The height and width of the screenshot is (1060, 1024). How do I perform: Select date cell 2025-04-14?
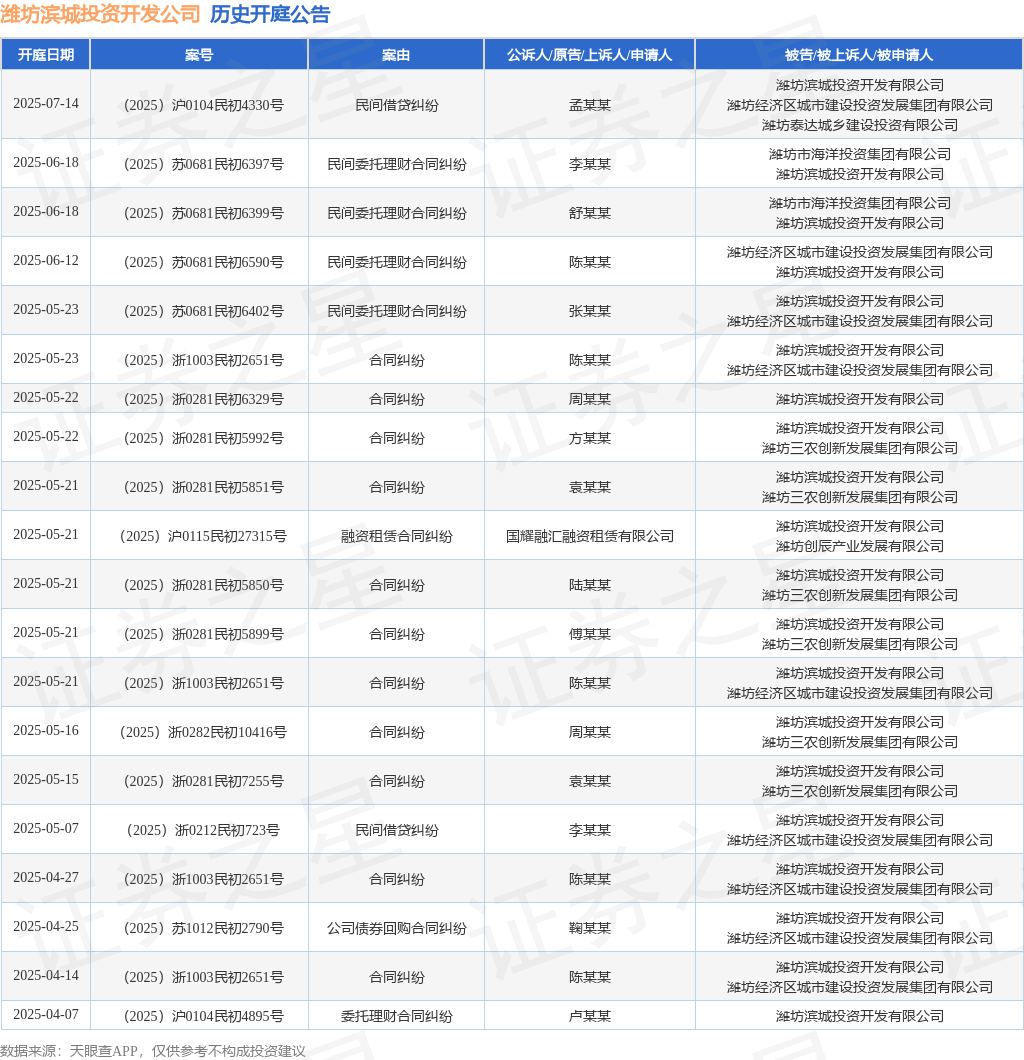[46, 975]
